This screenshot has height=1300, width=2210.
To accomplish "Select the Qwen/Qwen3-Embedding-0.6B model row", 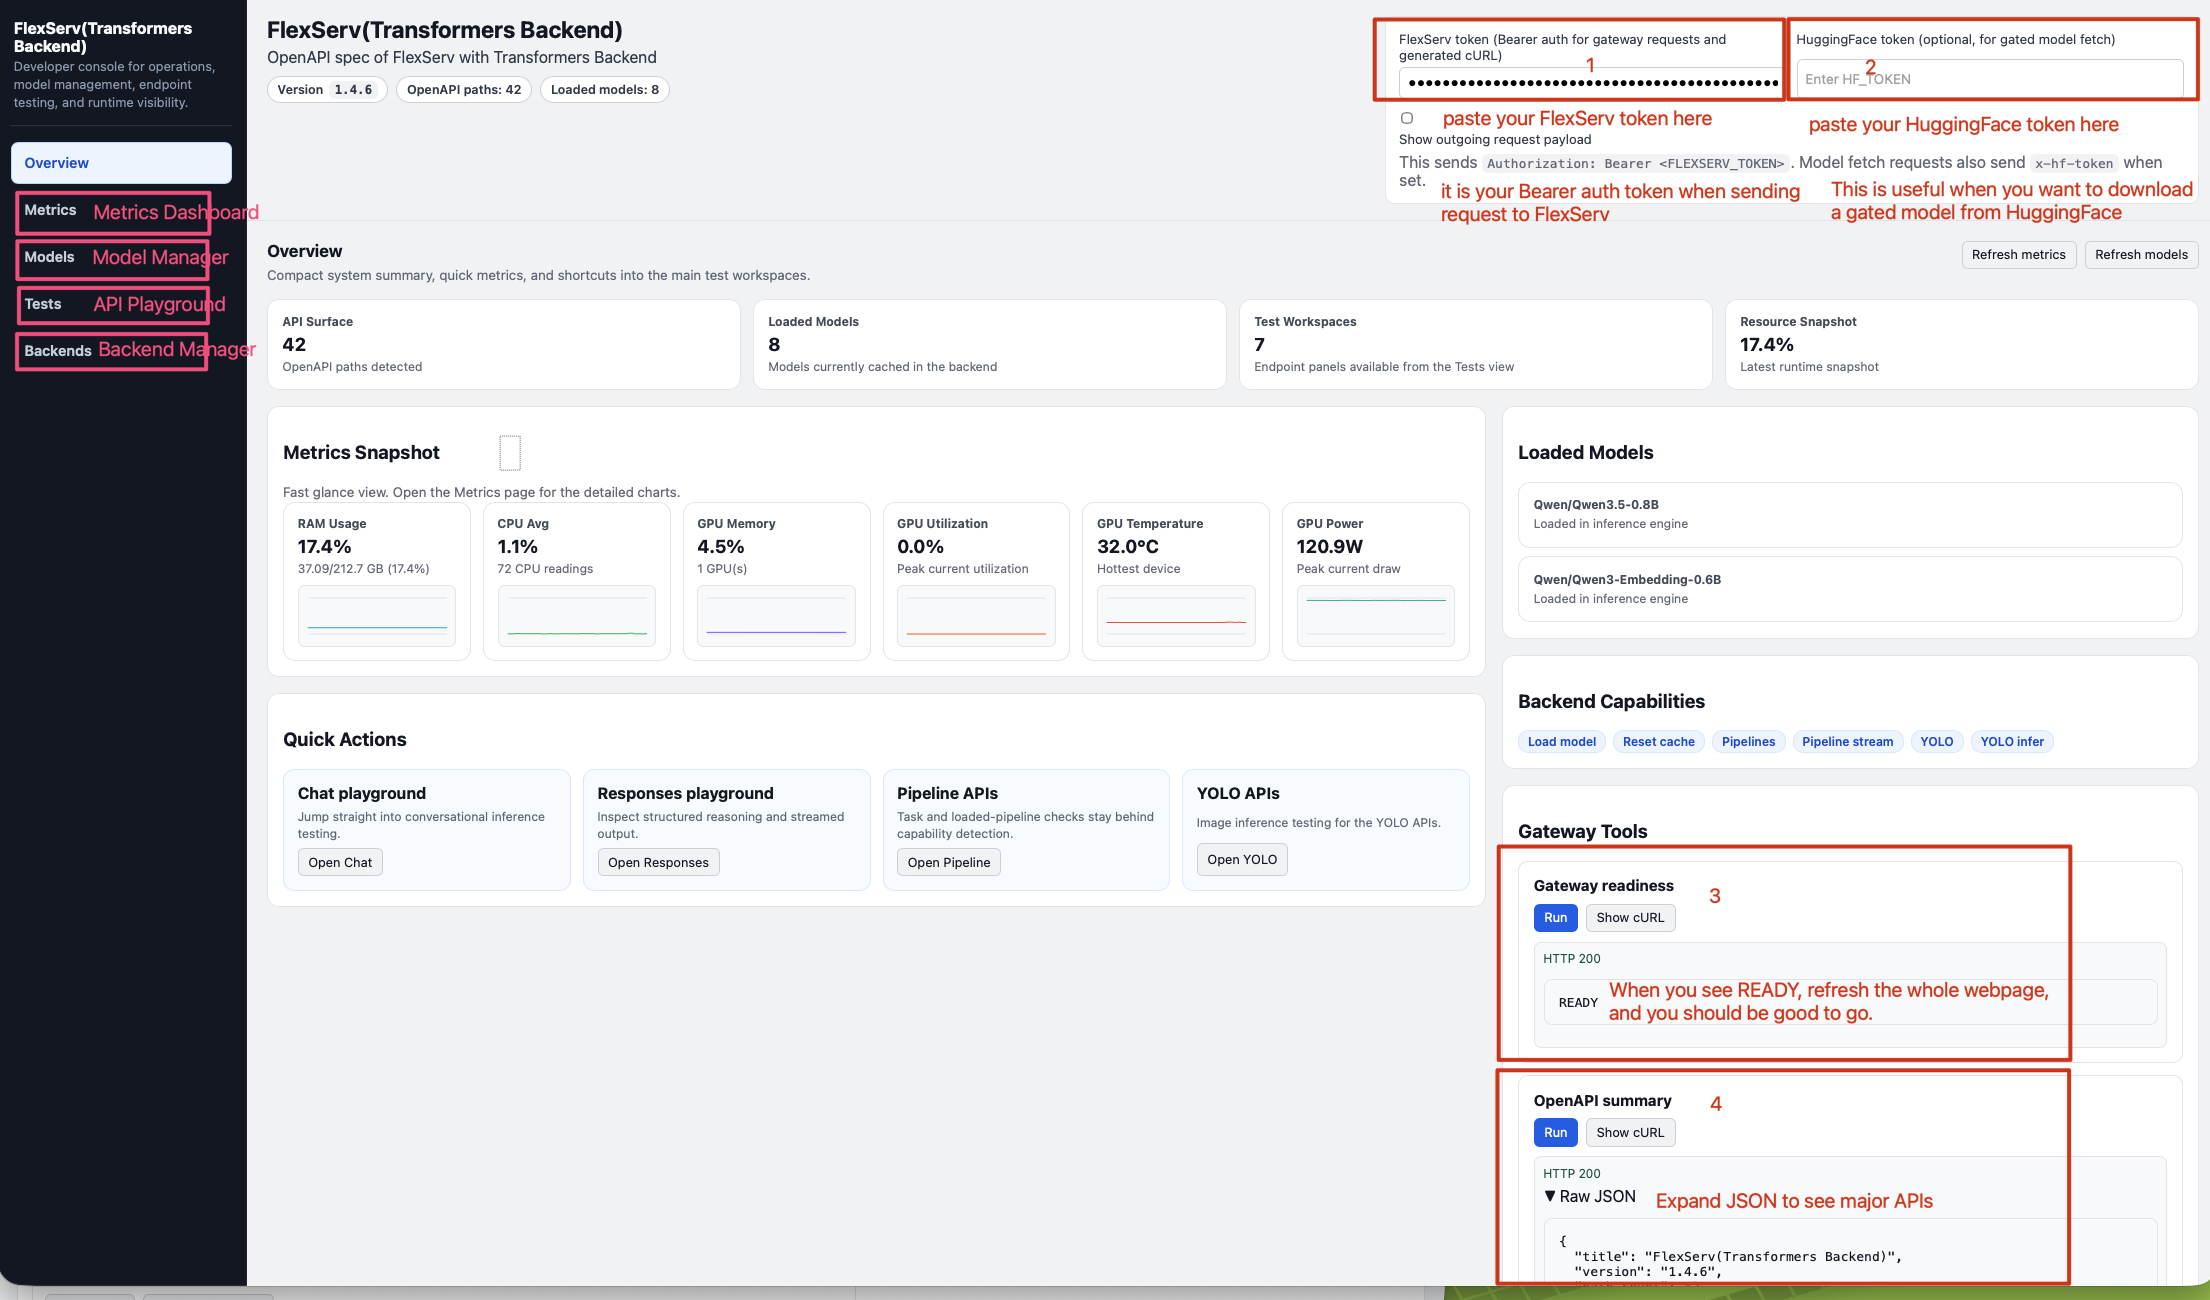I will click(1850, 589).
